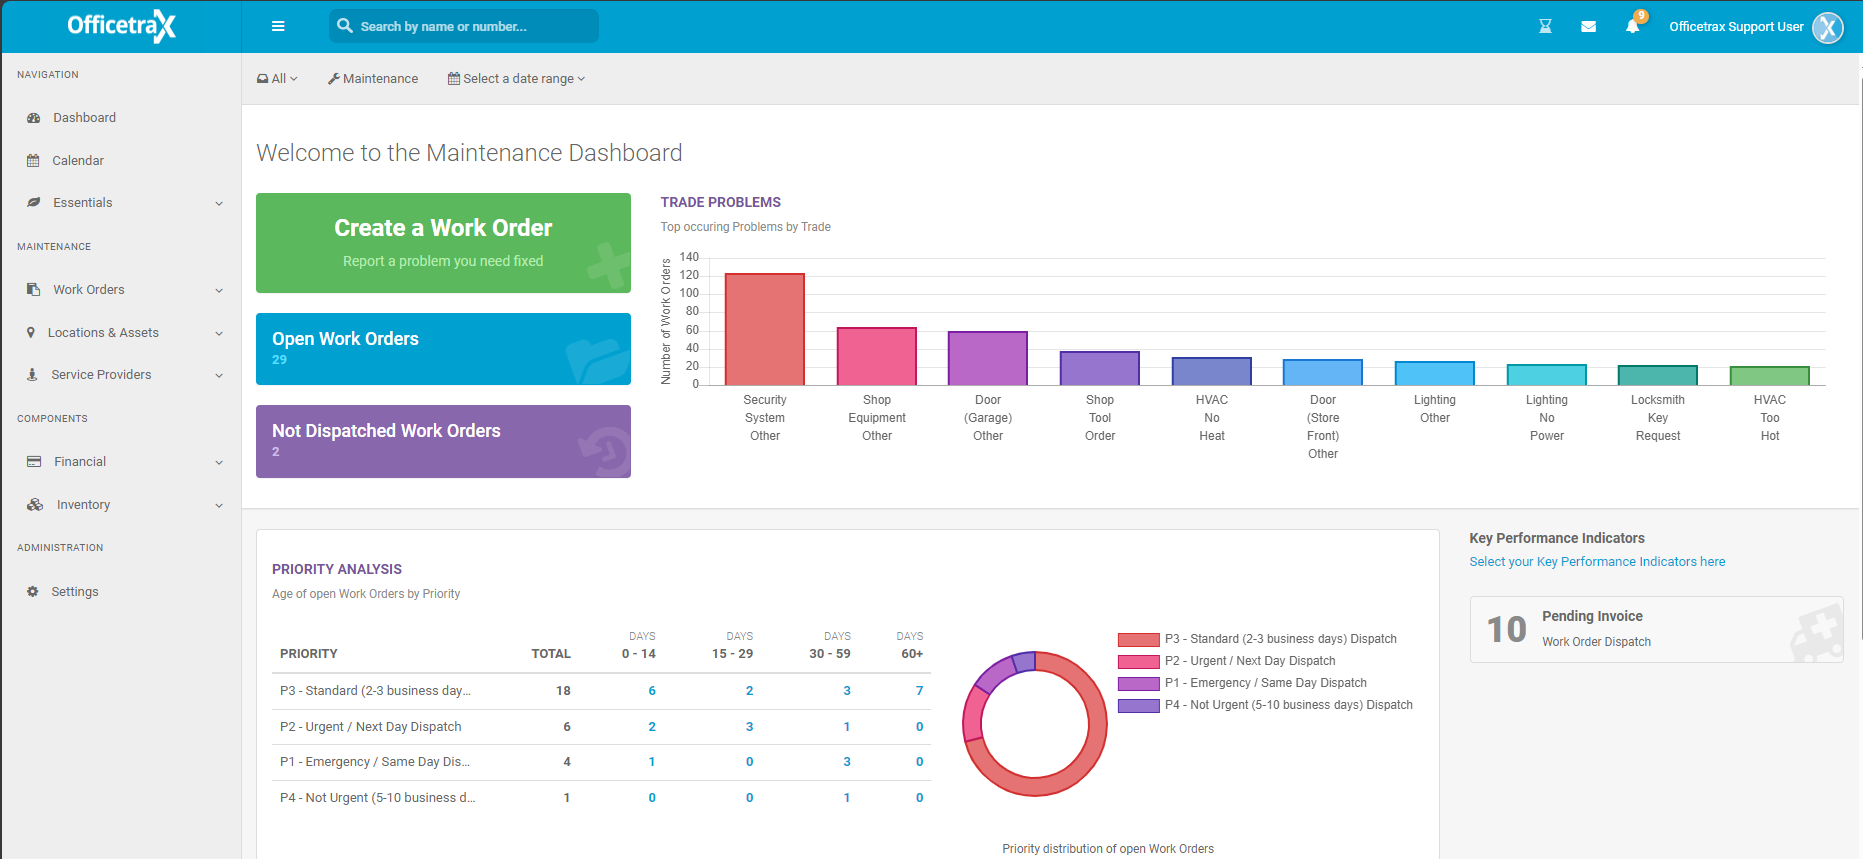The height and width of the screenshot is (859, 1863).
Task: Open the Select a date range dropdown
Action: click(x=516, y=79)
